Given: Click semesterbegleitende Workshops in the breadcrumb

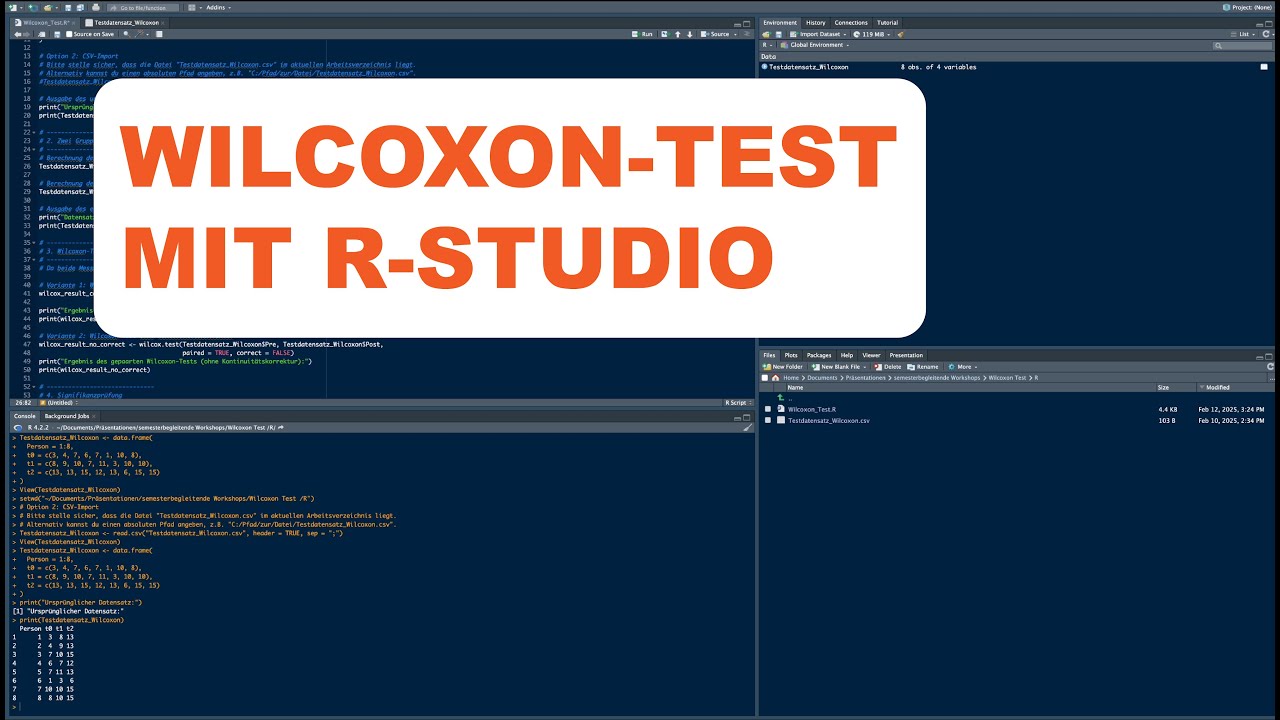Looking at the screenshot, I should (939, 378).
